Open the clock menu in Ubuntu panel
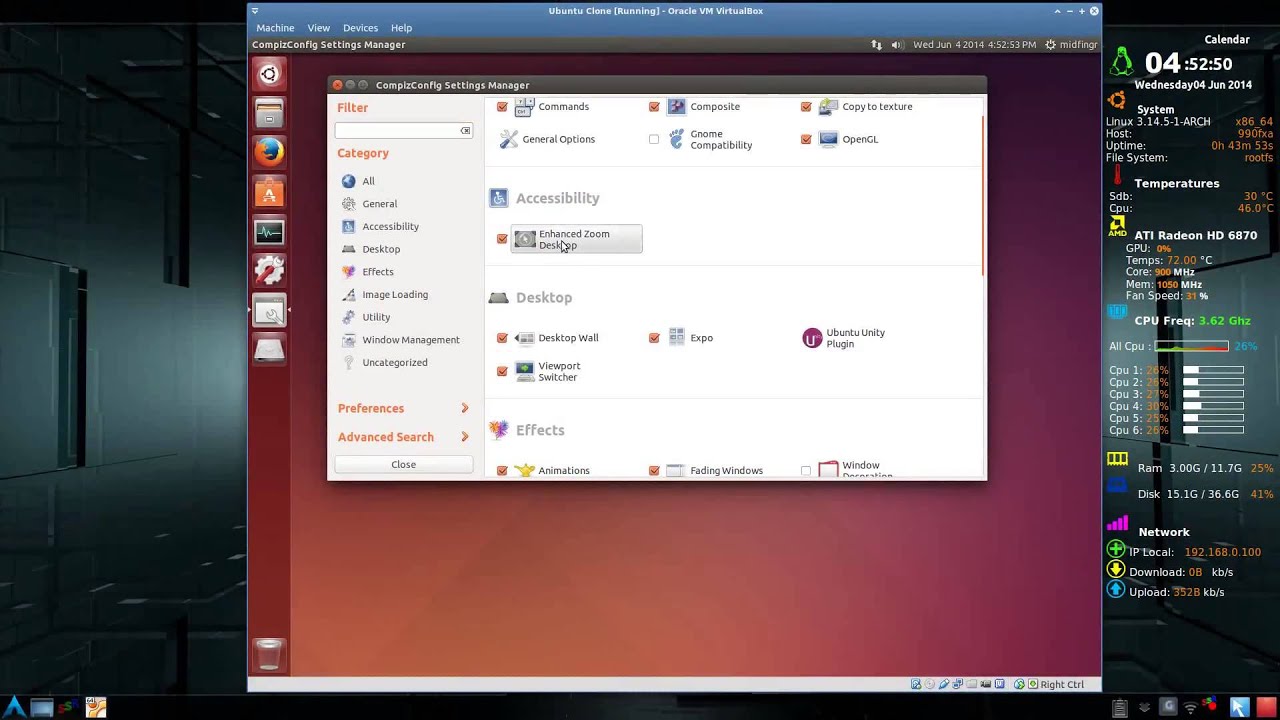 click(974, 45)
